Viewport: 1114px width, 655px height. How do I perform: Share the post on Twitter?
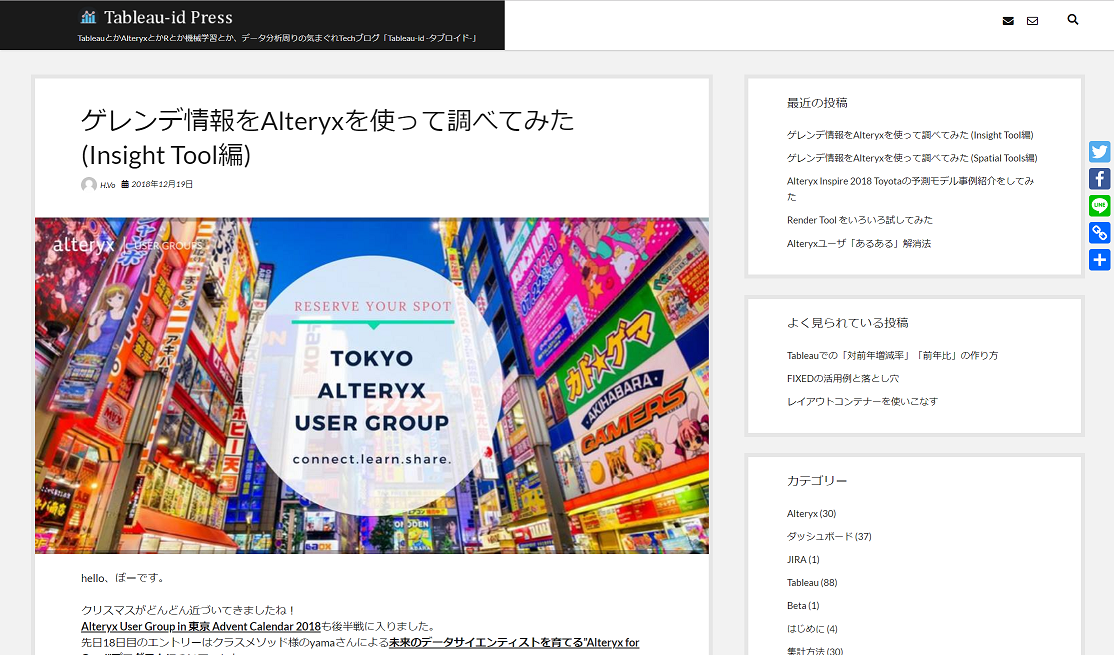(x=1100, y=152)
